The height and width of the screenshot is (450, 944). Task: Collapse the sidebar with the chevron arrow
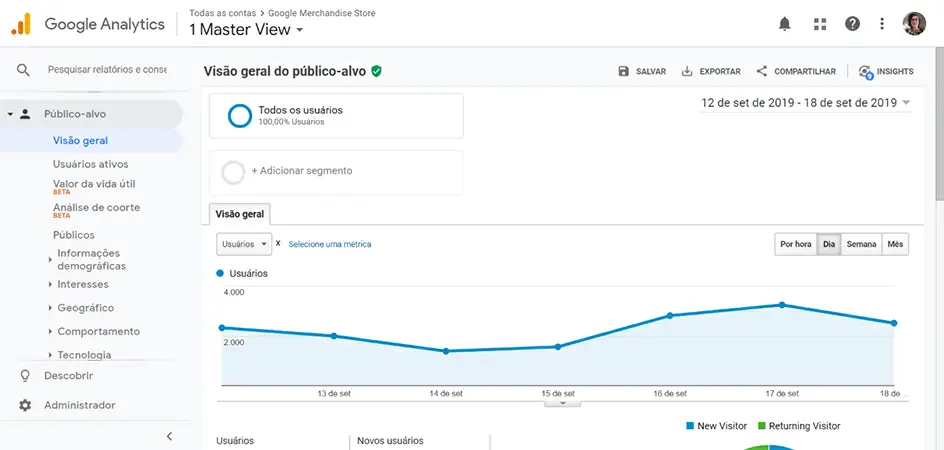pos(169,436)
